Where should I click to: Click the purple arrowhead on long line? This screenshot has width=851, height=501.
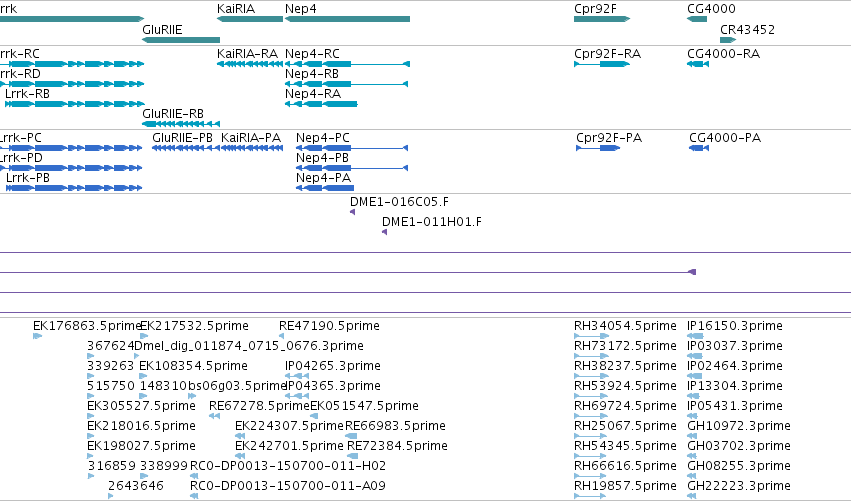[692, 272]
